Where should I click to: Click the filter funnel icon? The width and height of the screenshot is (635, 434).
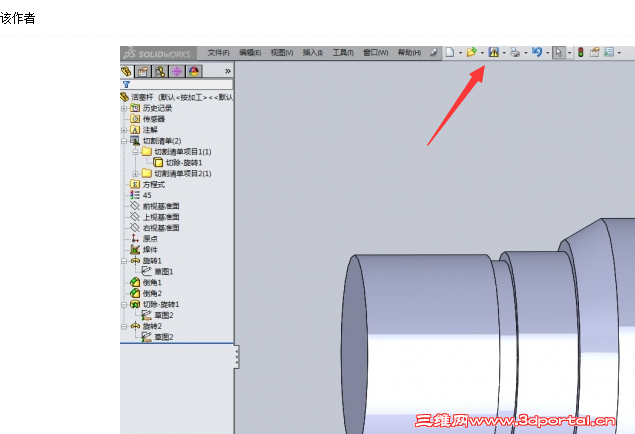coord(126,84)
